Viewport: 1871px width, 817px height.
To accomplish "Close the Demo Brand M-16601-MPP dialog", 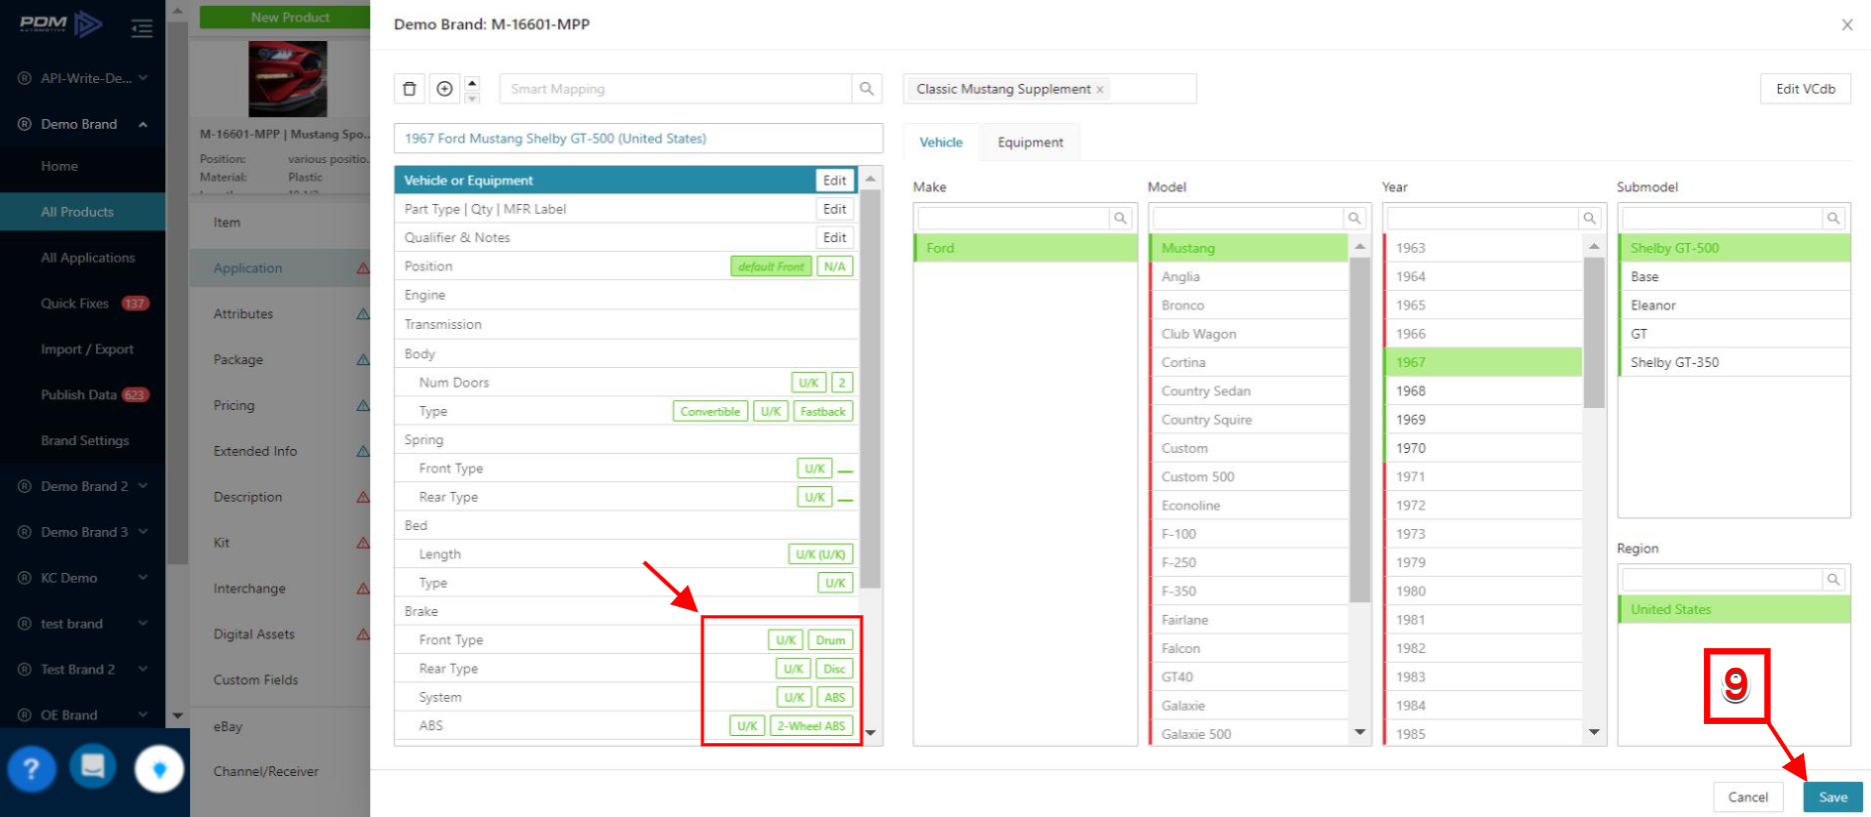I will 1847,25.
